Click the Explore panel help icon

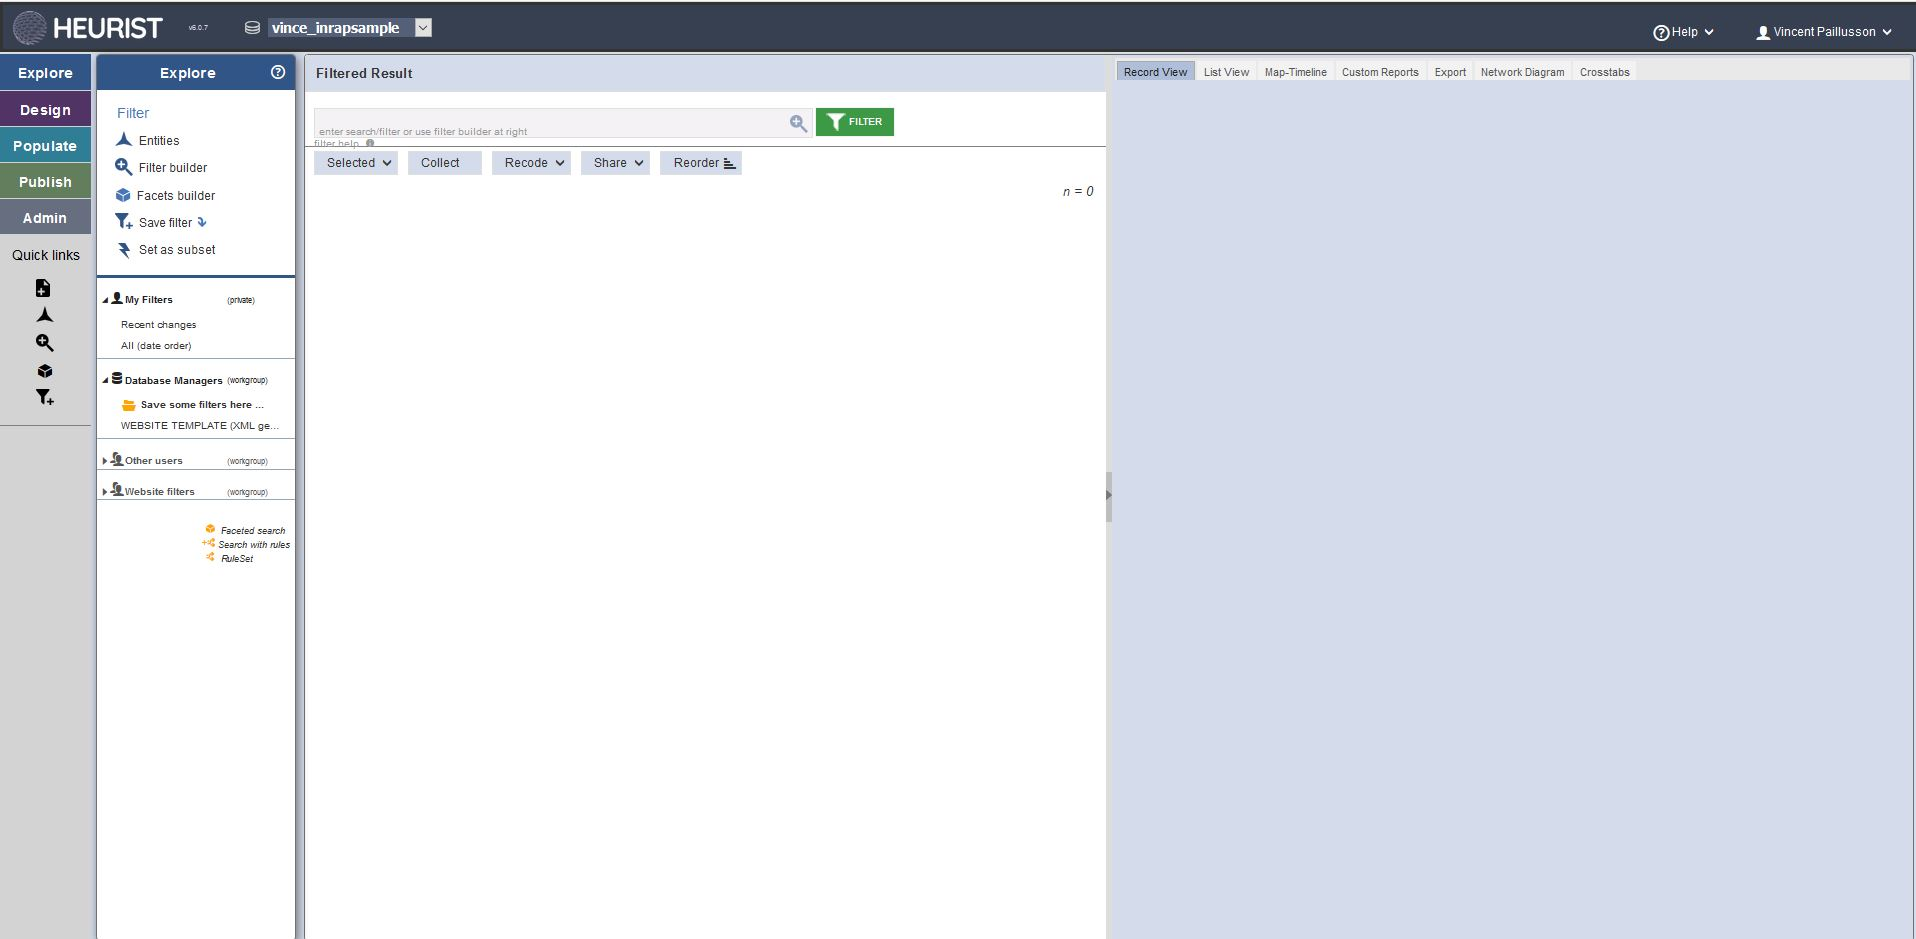pos(278,72)
